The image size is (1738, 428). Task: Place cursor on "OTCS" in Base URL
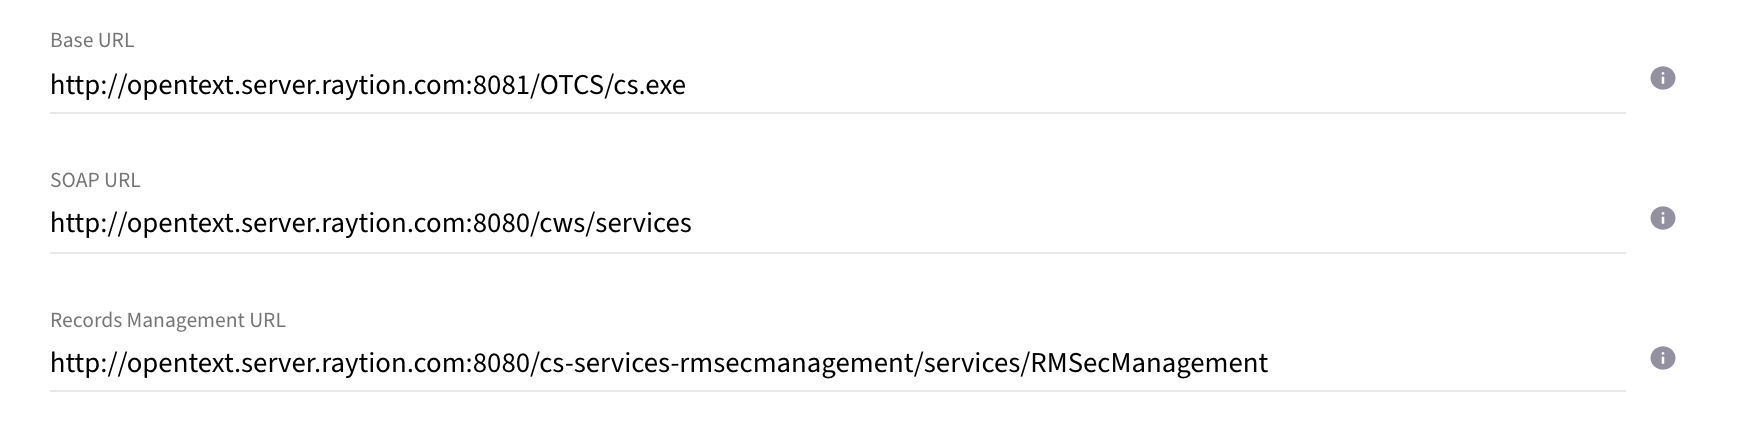(572, 85)
